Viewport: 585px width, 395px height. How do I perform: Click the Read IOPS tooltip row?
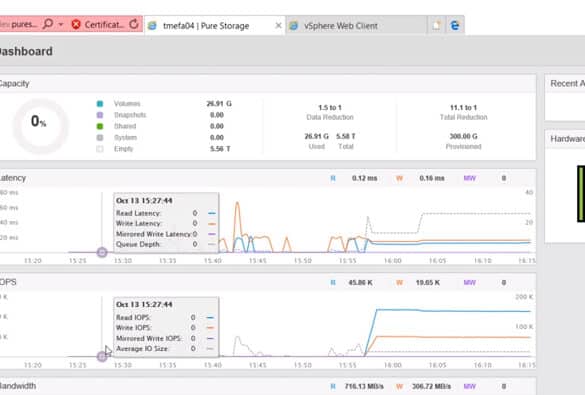pos(166,317)
